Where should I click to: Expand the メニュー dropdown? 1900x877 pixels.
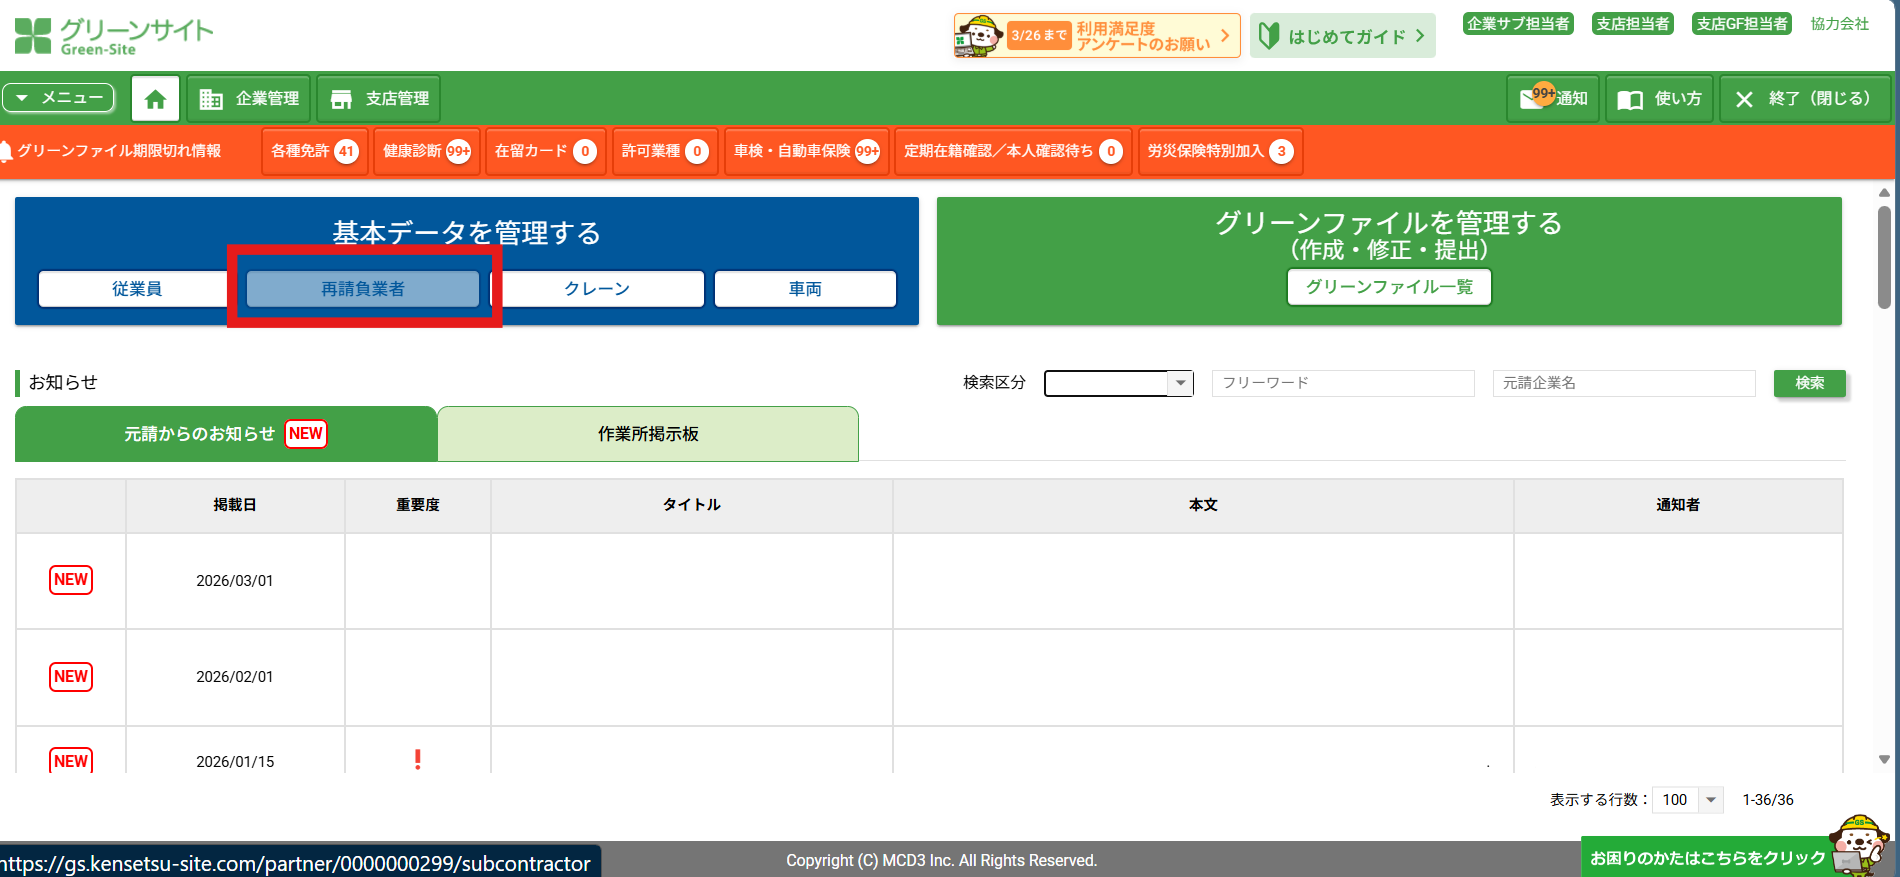pyautogui.click(x=59, y=98)
